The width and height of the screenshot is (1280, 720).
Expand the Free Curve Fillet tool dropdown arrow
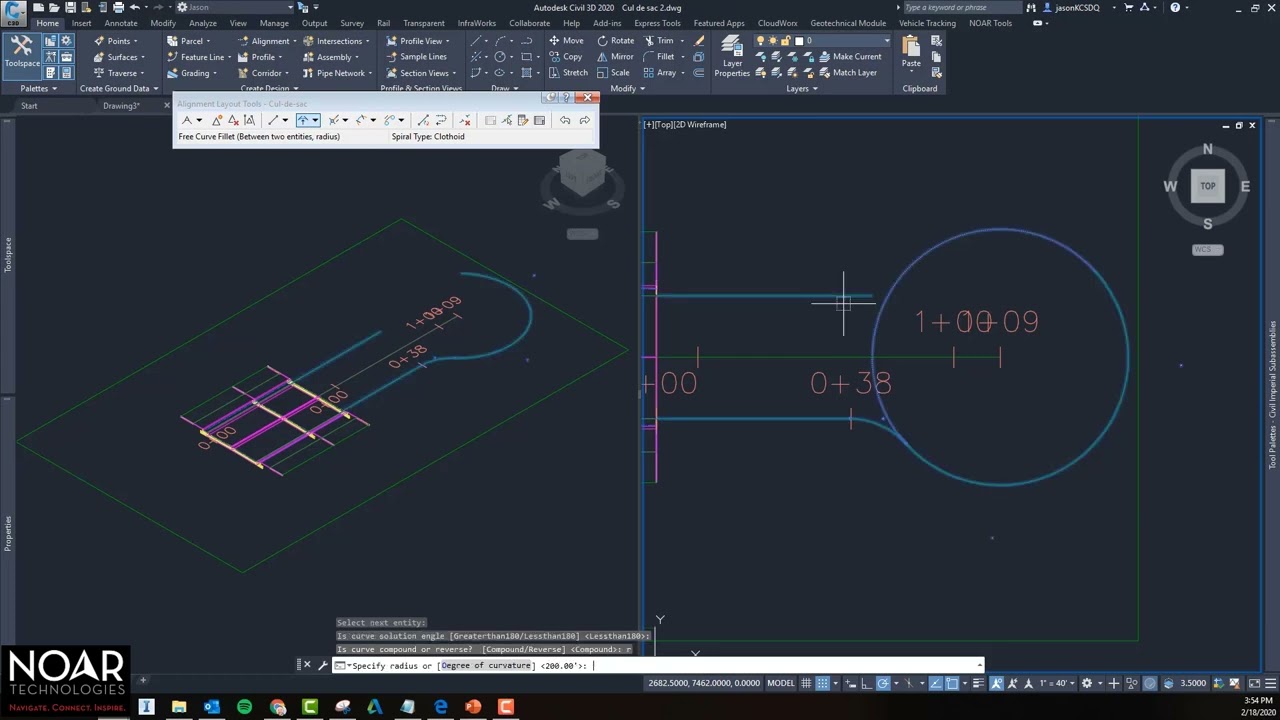click(315, 120)
